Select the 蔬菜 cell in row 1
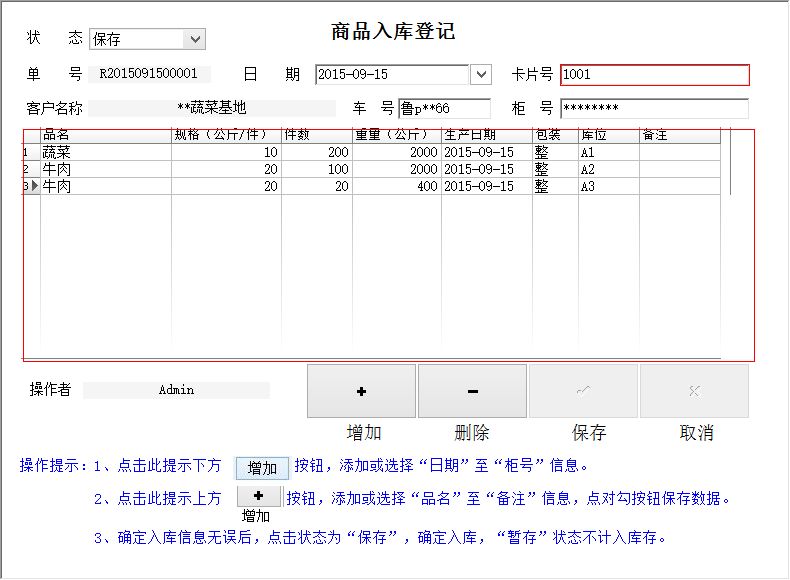790x580 pixels. point(106,152)
